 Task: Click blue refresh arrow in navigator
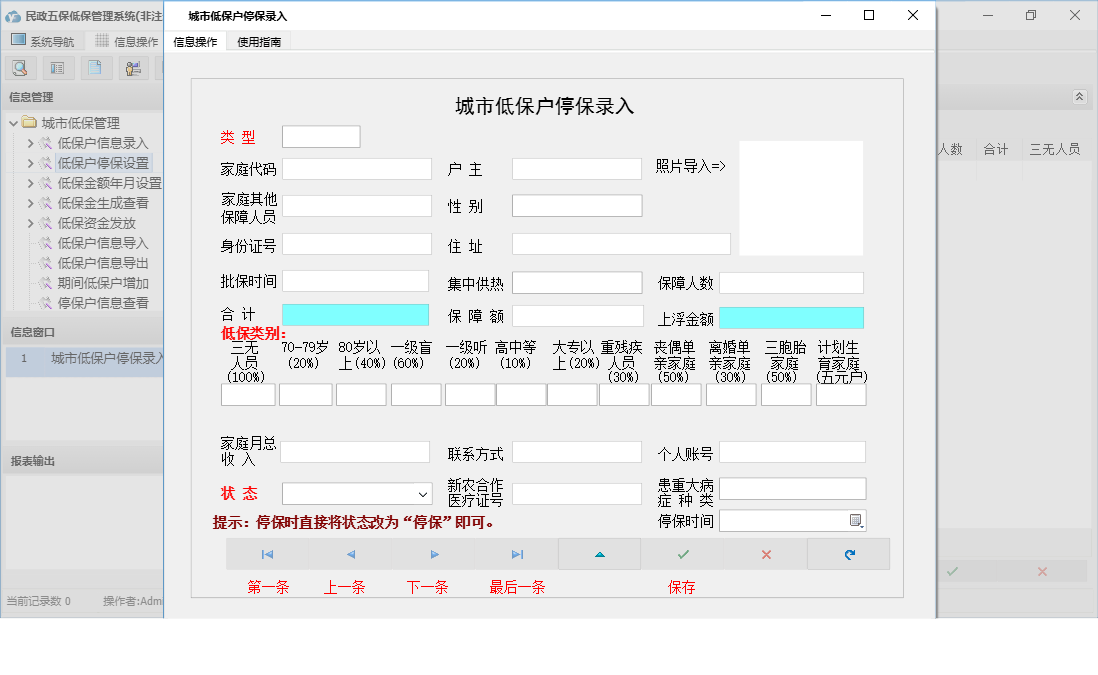pos(849,554)
